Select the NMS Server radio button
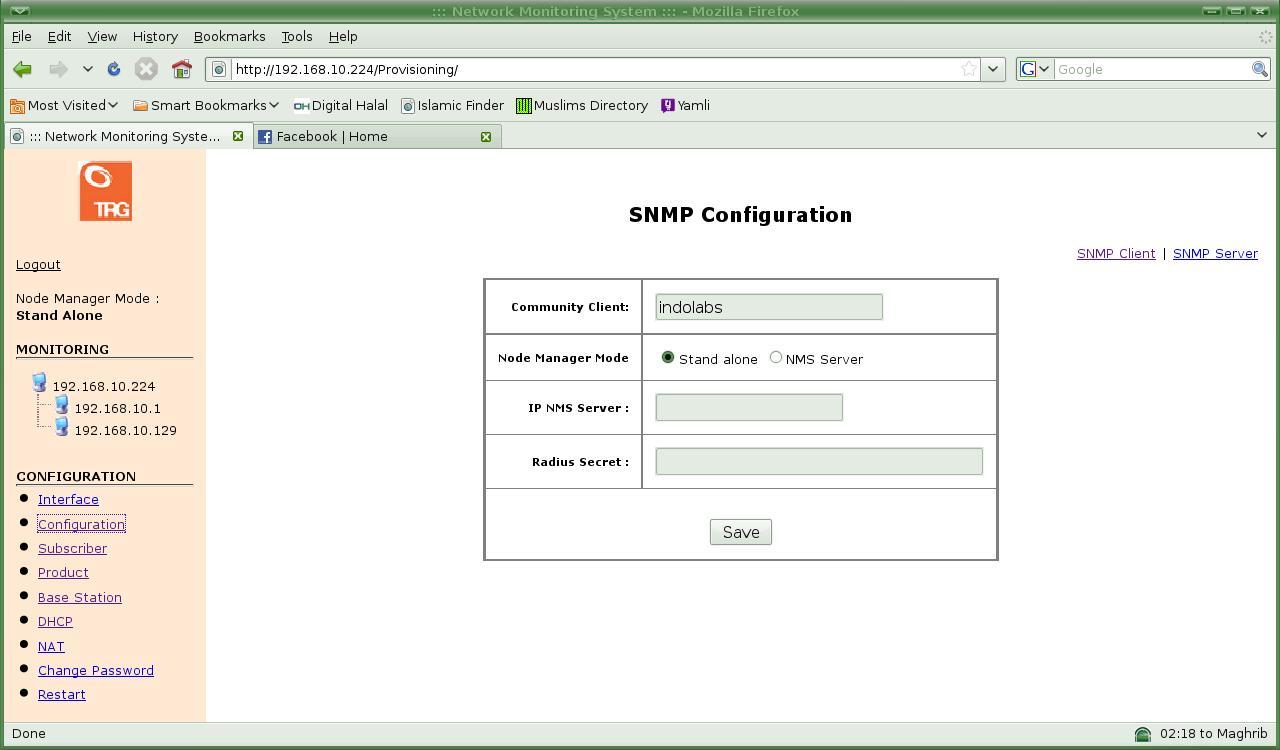Viewport: 1280px width, 750px height. pos(776,358)
